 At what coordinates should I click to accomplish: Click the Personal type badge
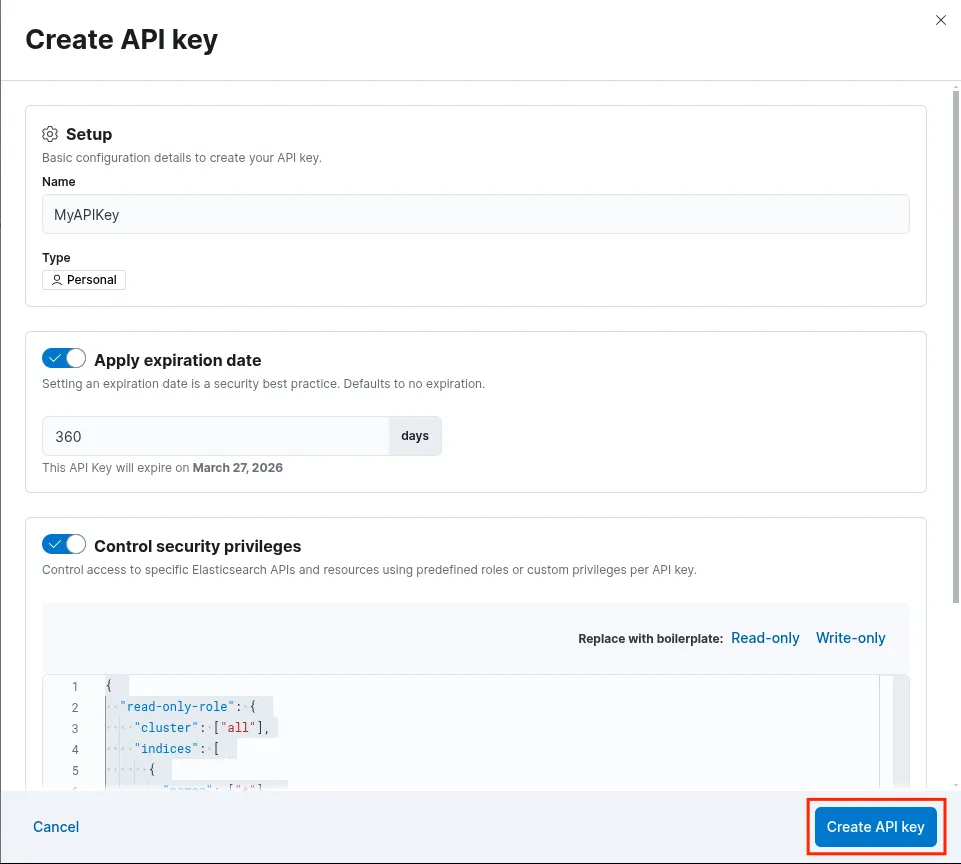(x=84, y=280)
